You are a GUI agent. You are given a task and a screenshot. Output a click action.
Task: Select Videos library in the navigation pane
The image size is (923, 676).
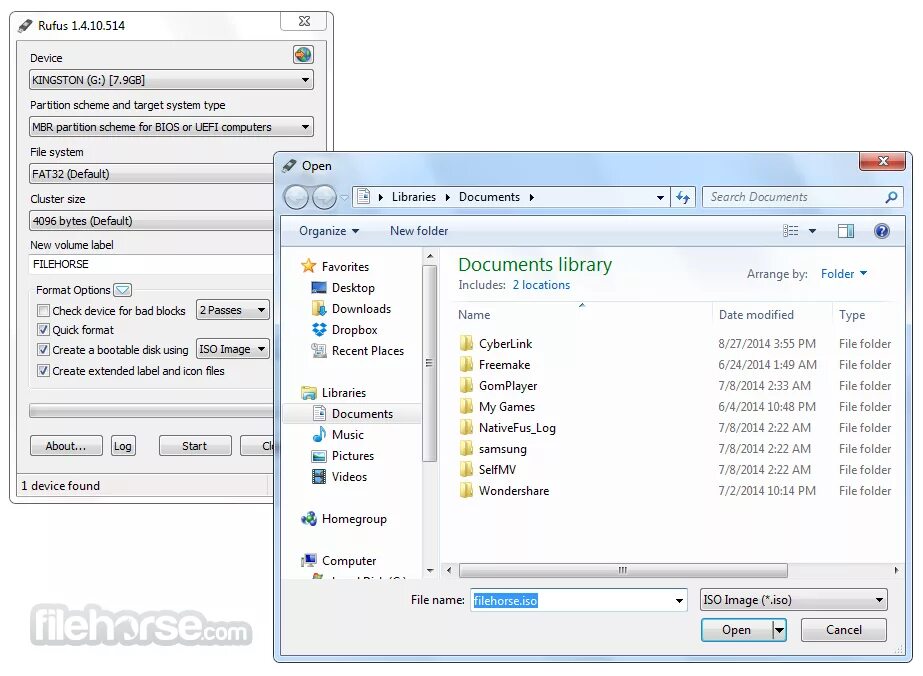coord(349,477)
